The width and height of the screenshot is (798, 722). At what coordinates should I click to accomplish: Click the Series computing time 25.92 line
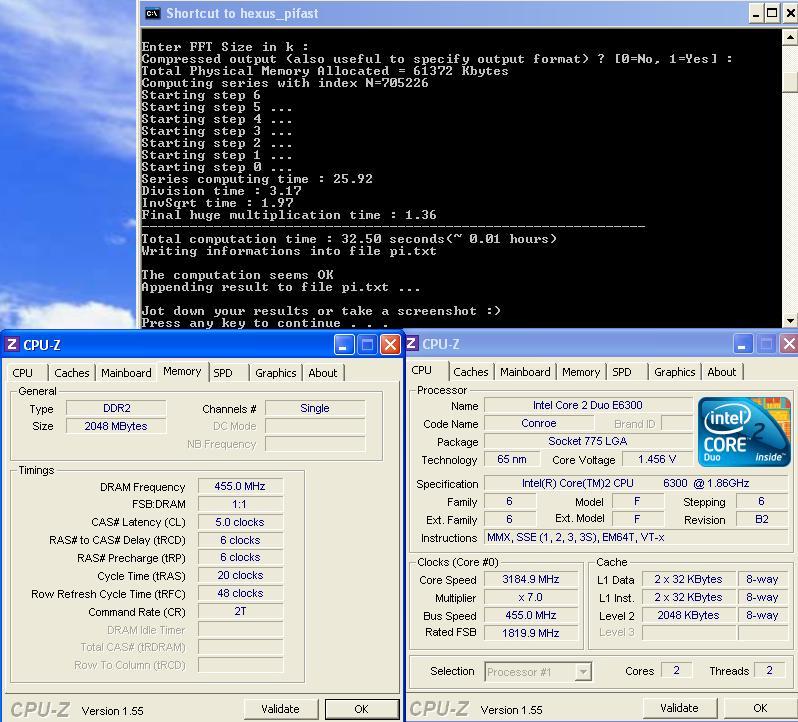(257, 179)
